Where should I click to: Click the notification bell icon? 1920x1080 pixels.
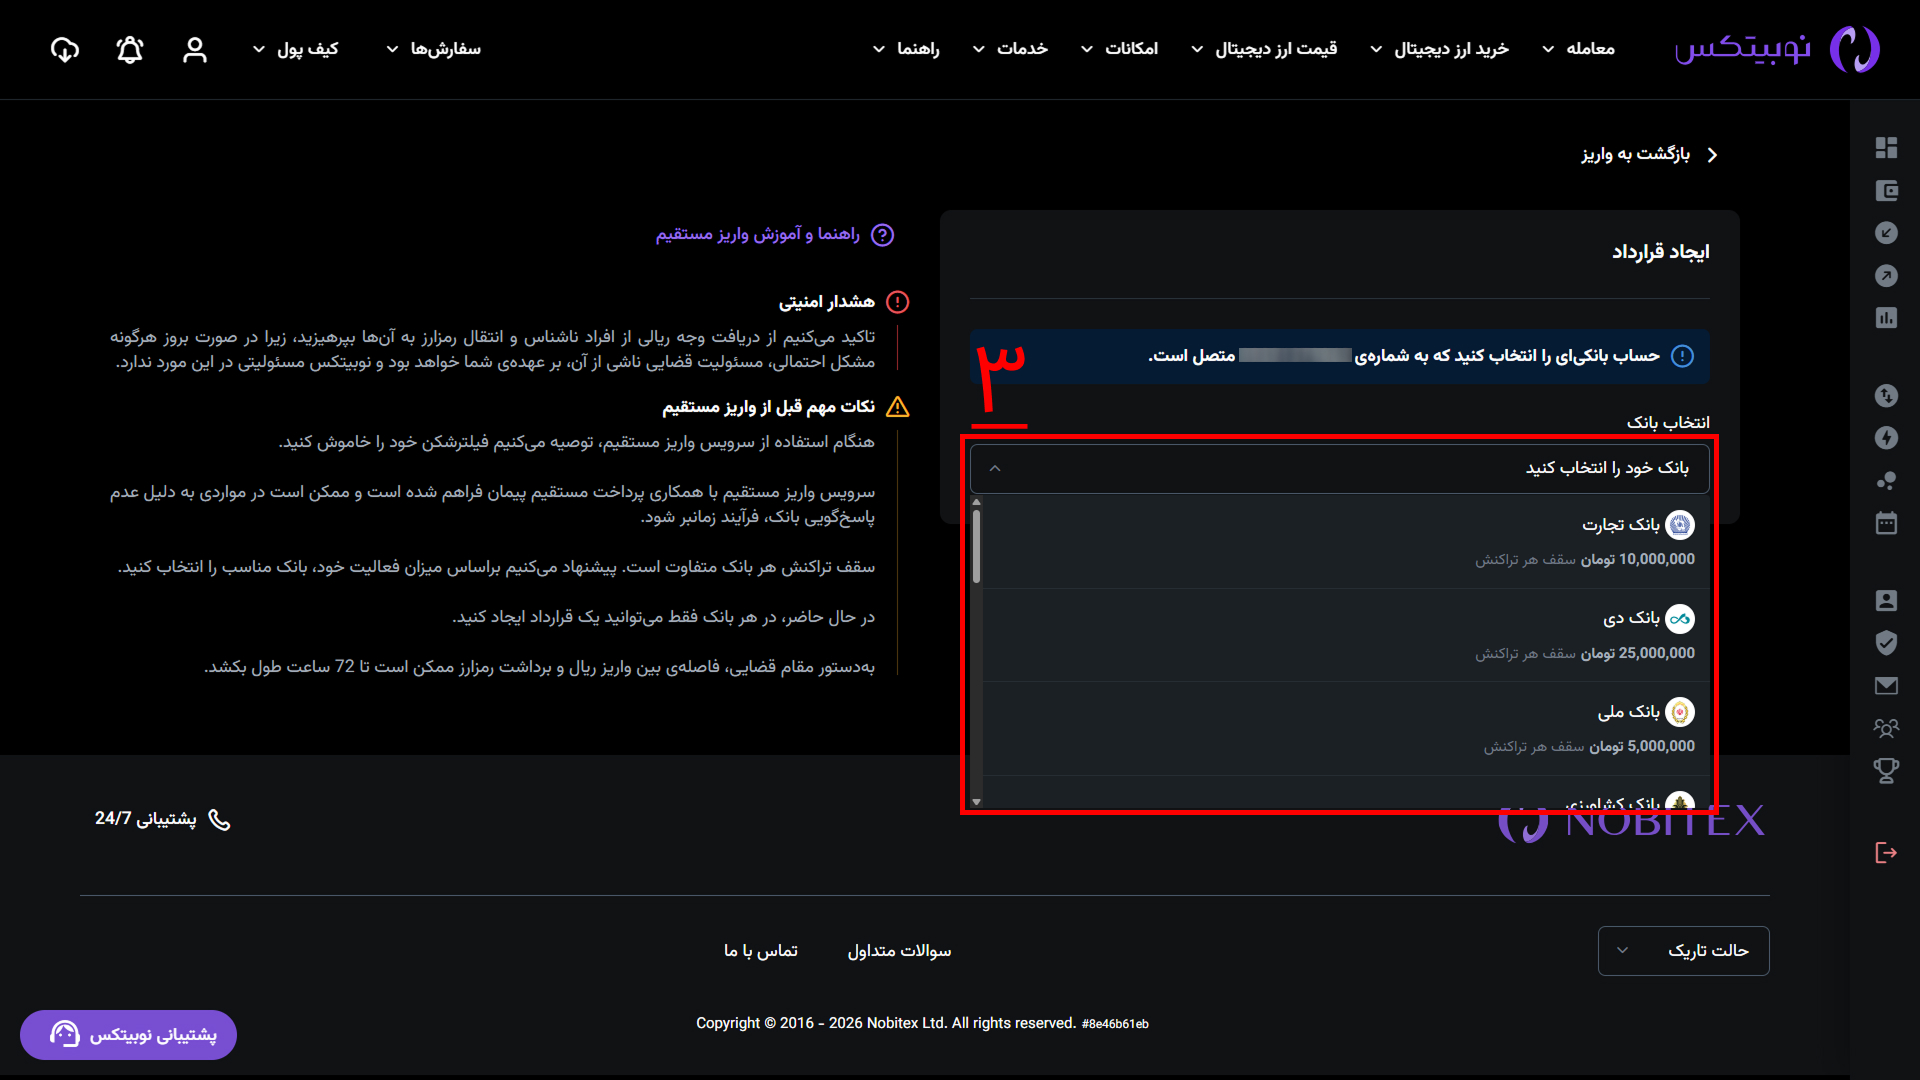pyautogui.click(x=130, y=50)
